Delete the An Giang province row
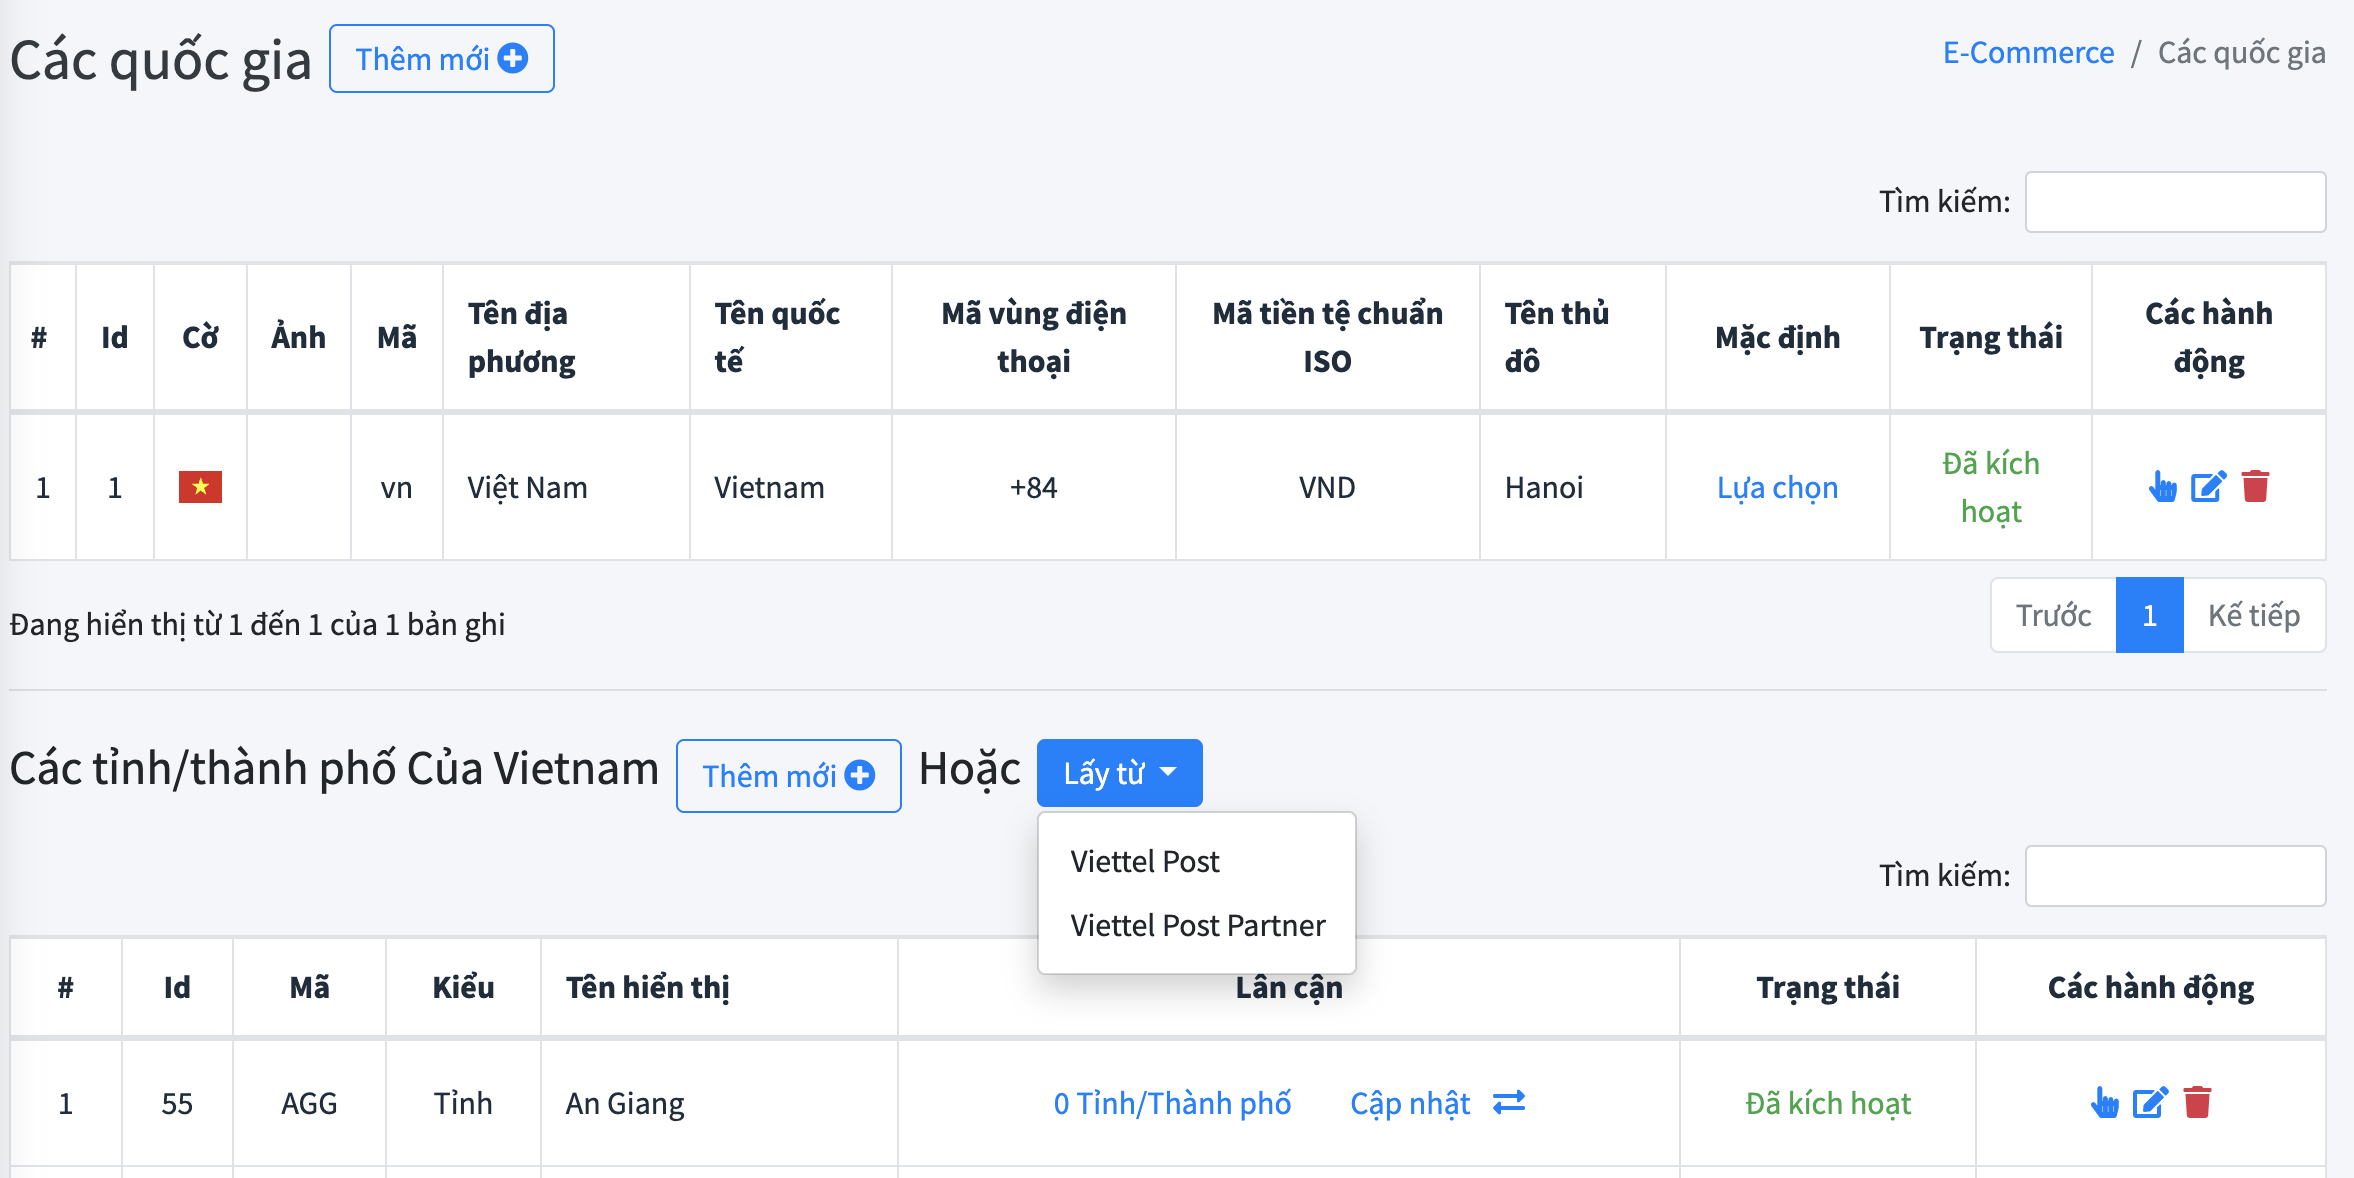 click(2197, 1103)
